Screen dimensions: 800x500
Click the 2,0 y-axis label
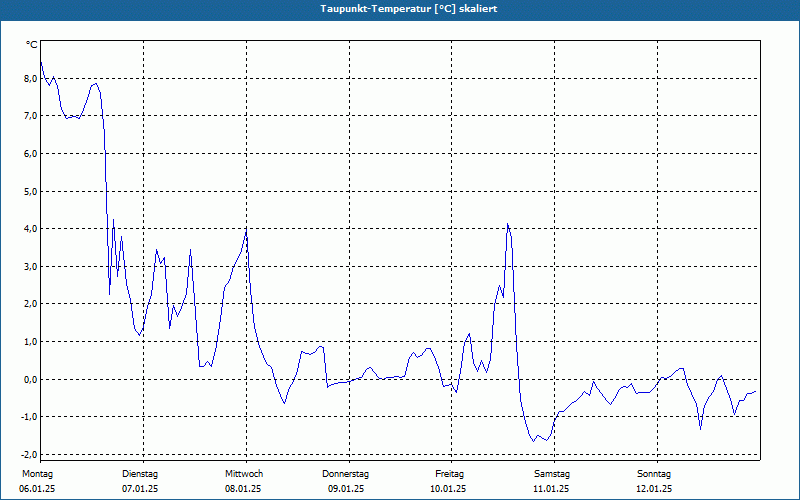(x=31, y=304)
